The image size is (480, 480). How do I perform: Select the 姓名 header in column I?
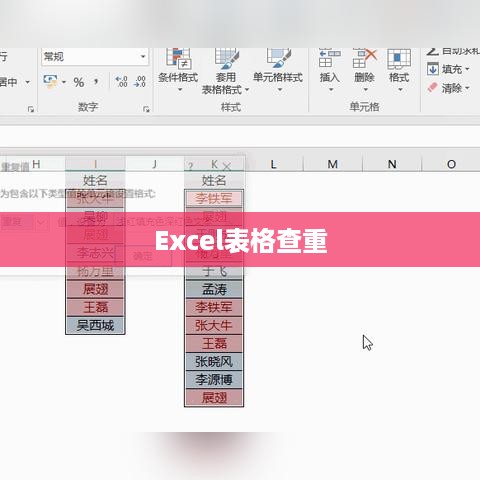(x=95, y=180)
